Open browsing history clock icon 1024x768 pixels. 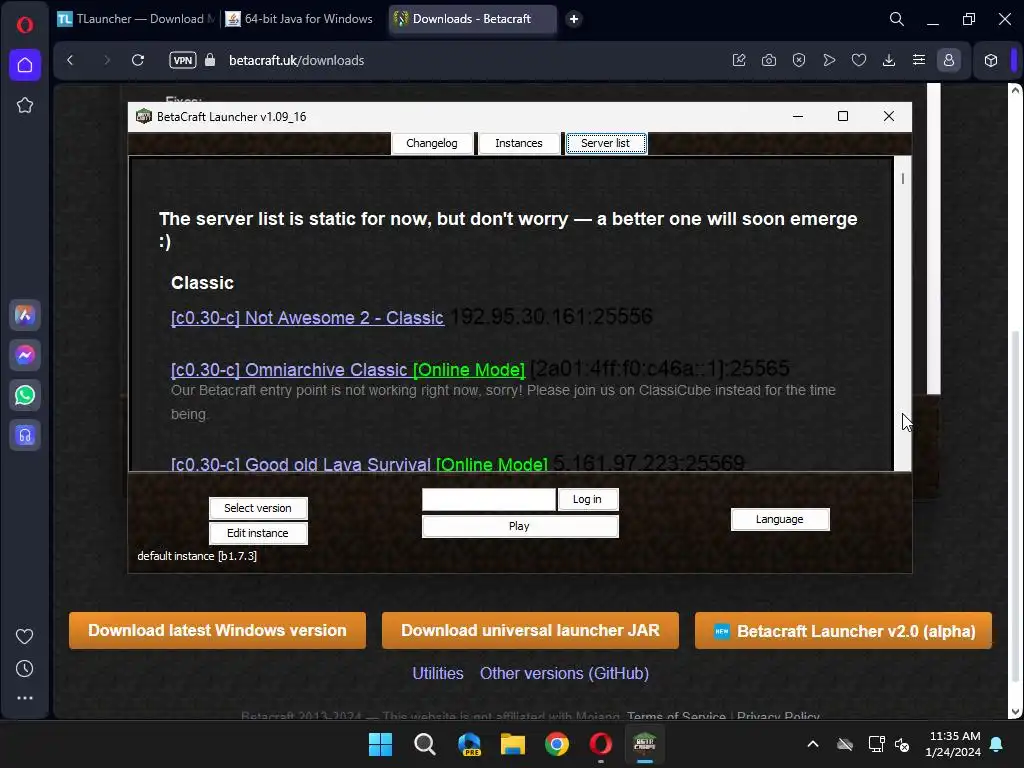[25, 669]
